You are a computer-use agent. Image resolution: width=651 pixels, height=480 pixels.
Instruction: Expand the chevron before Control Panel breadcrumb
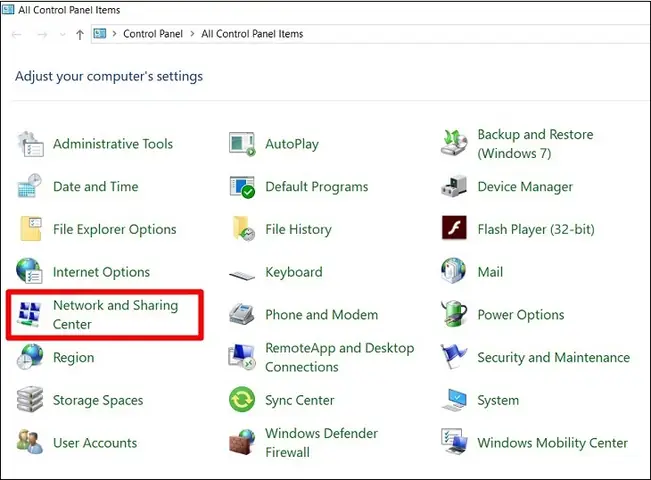pos(114,34)
